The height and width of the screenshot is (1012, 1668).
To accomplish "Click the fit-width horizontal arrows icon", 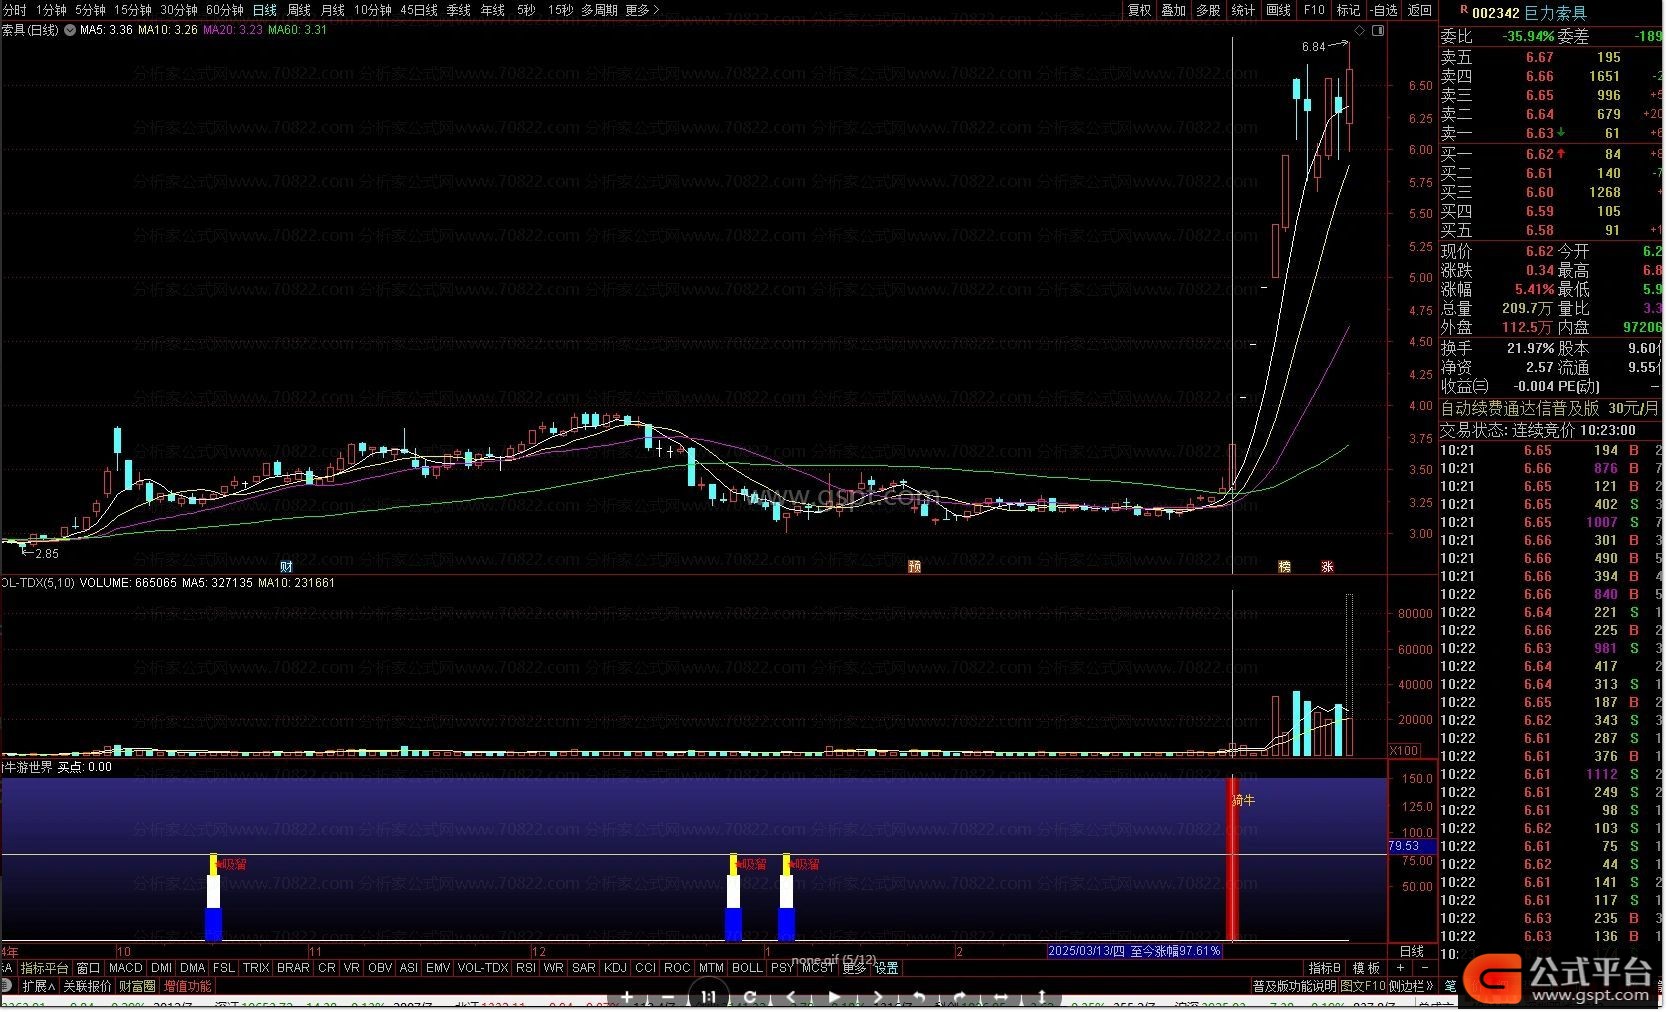I will click(1001, 997).
